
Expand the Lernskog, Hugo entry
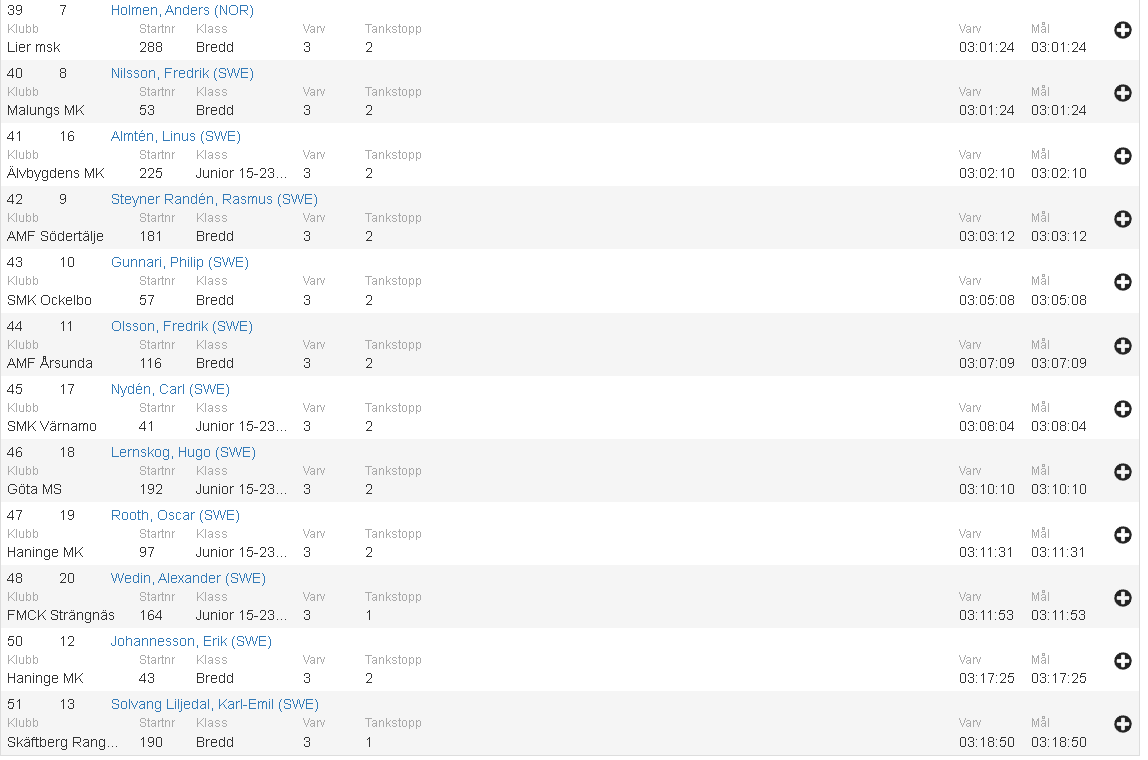(x=1122, y=472)
